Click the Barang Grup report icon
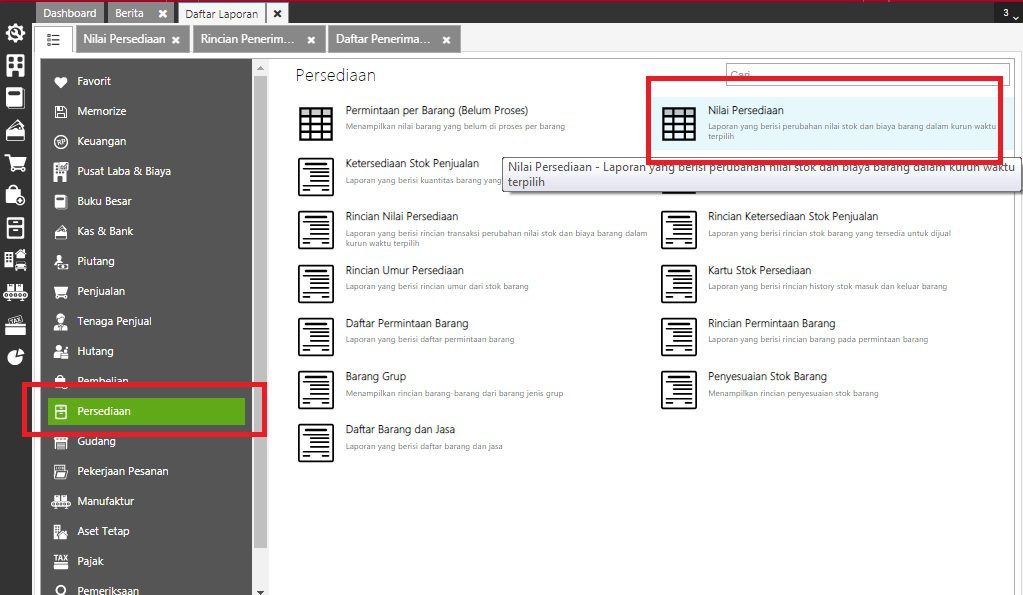1023x595 pixels. tap(316, 390)
